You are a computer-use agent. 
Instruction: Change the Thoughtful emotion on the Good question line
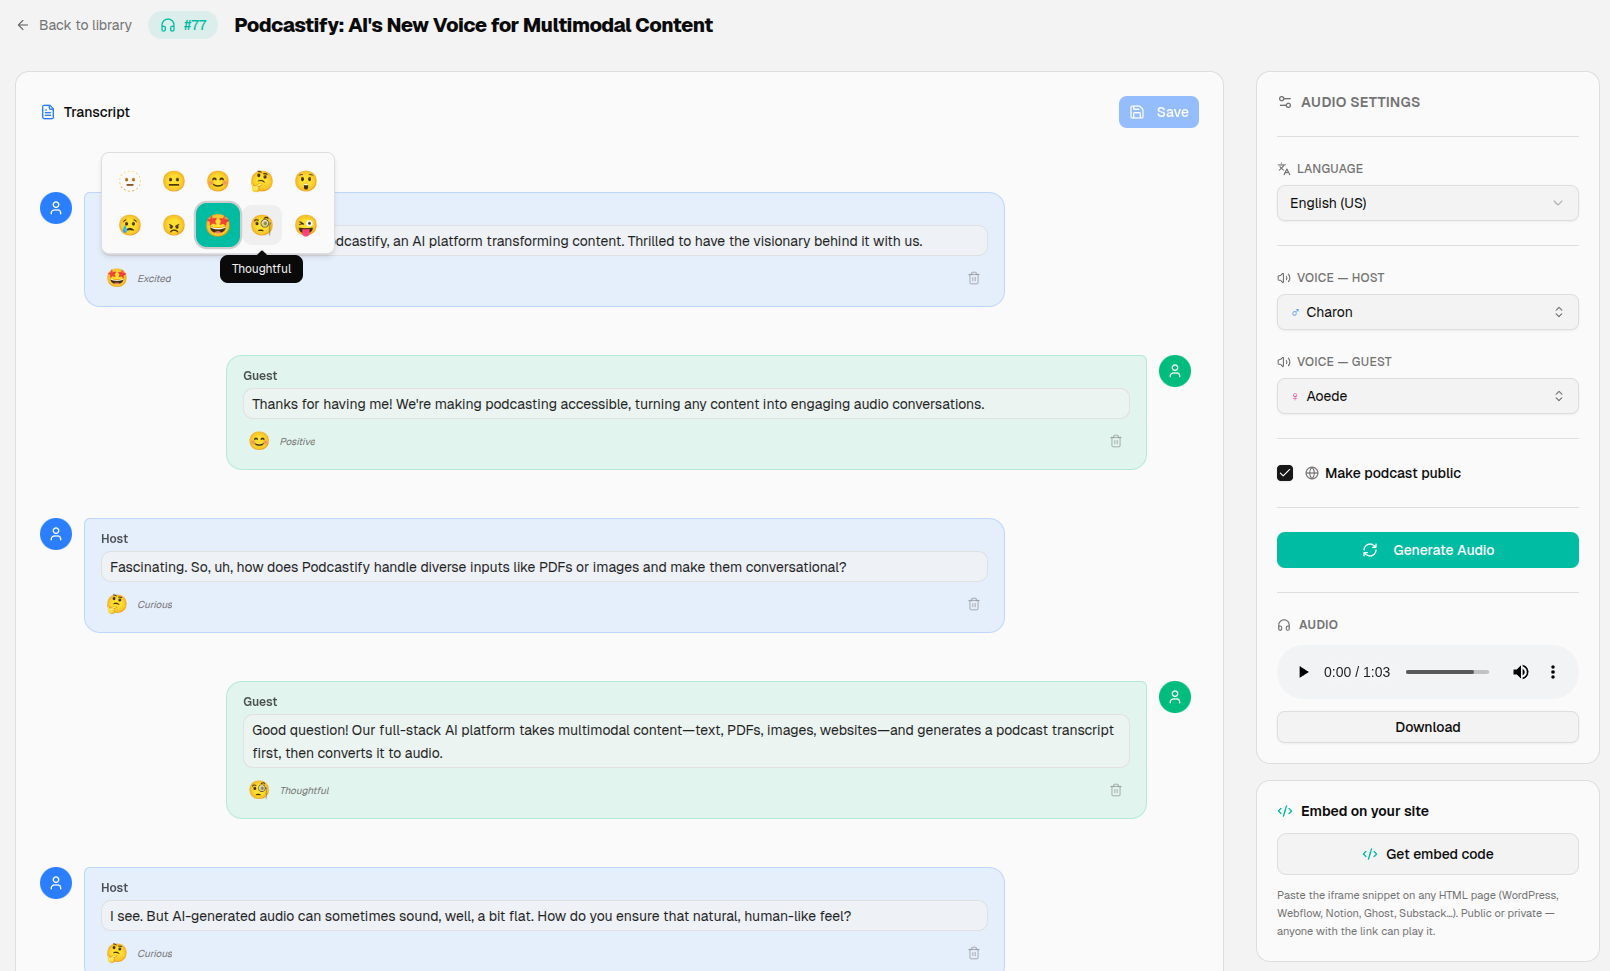coord(259,790)
